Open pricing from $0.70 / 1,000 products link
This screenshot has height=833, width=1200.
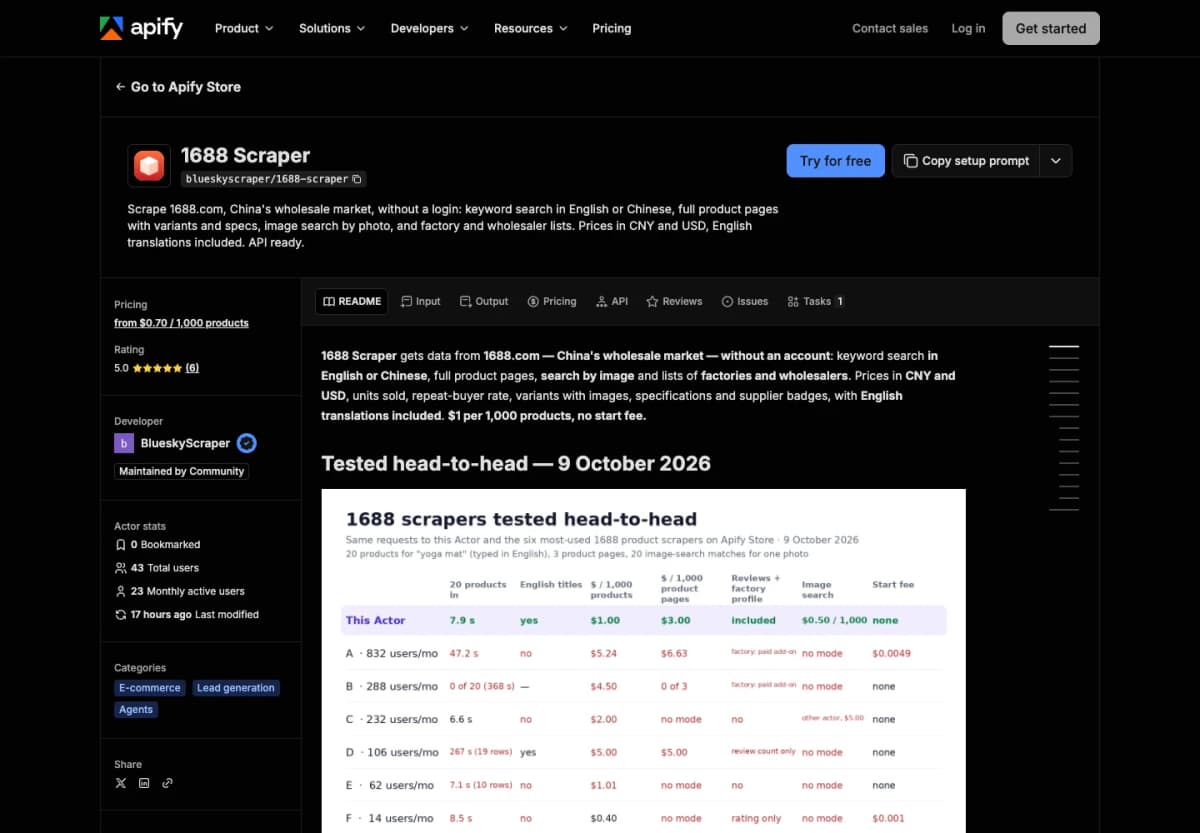[x=181, y=323]
